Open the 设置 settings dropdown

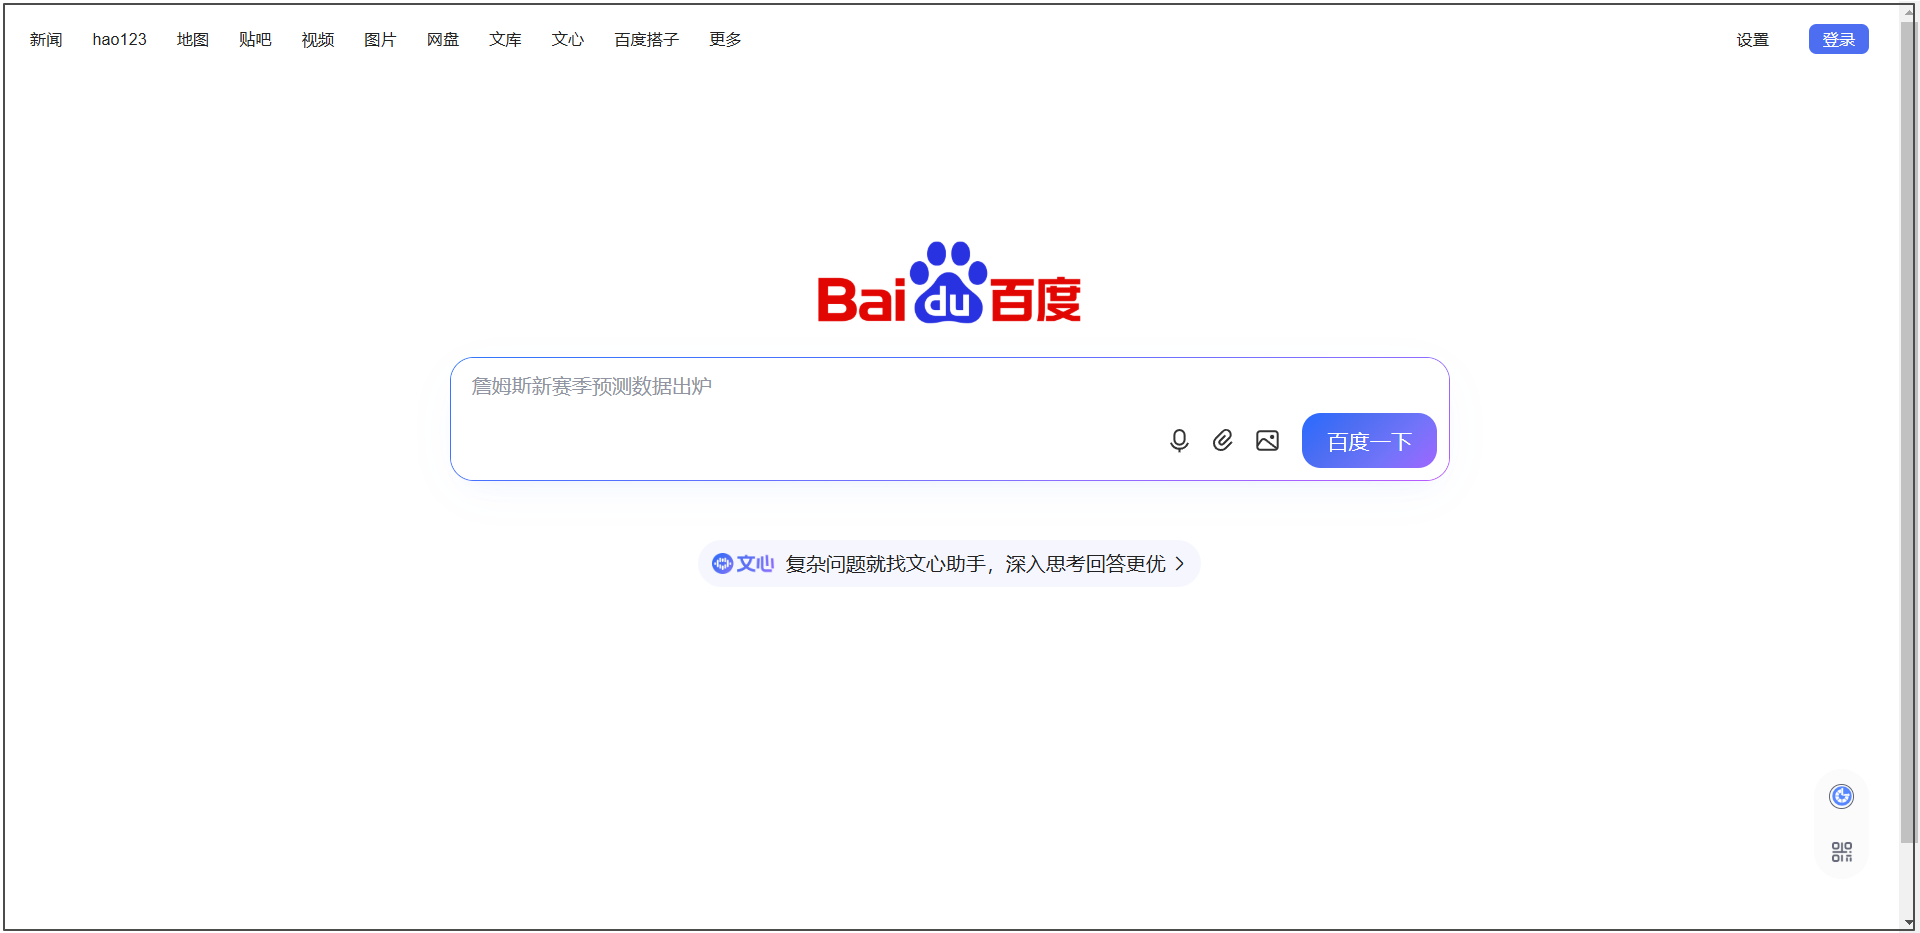click(1752, 39)
